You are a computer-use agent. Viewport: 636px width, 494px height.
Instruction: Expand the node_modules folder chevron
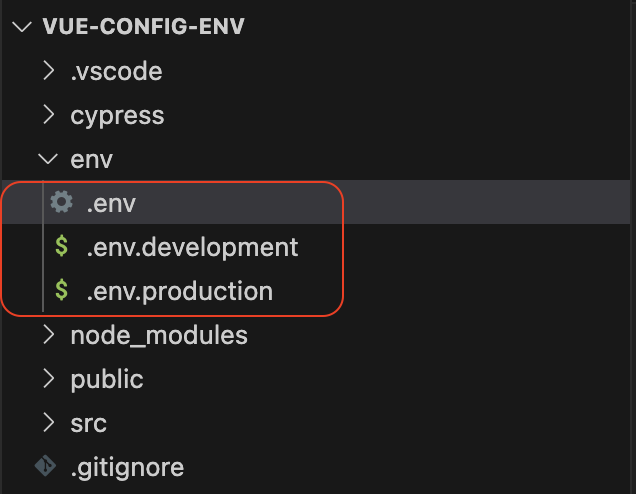[48, 335]
